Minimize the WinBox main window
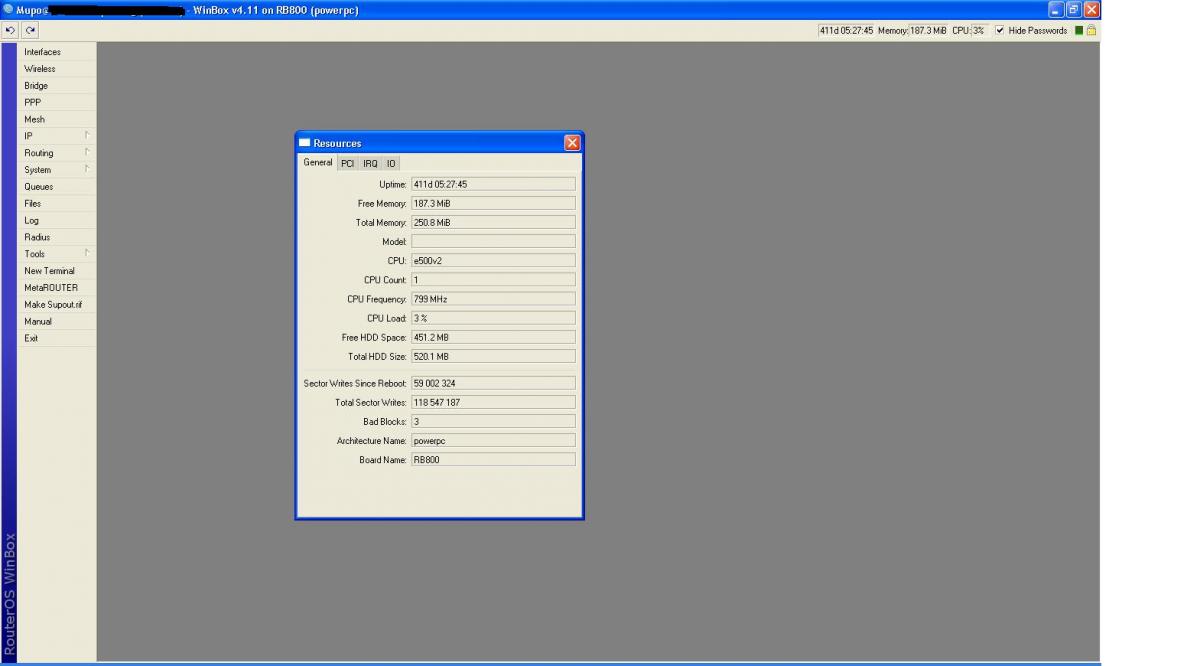The width and height of the screenshot is (1200, 666). point(1056,10)
